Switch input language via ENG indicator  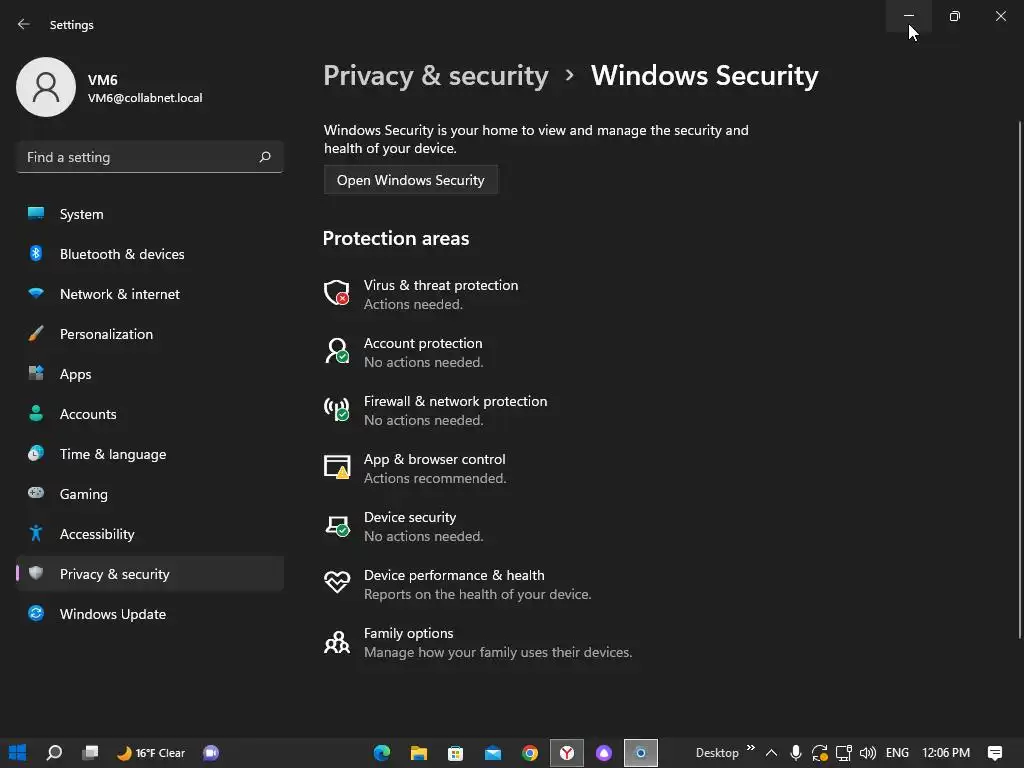[897, 753]
